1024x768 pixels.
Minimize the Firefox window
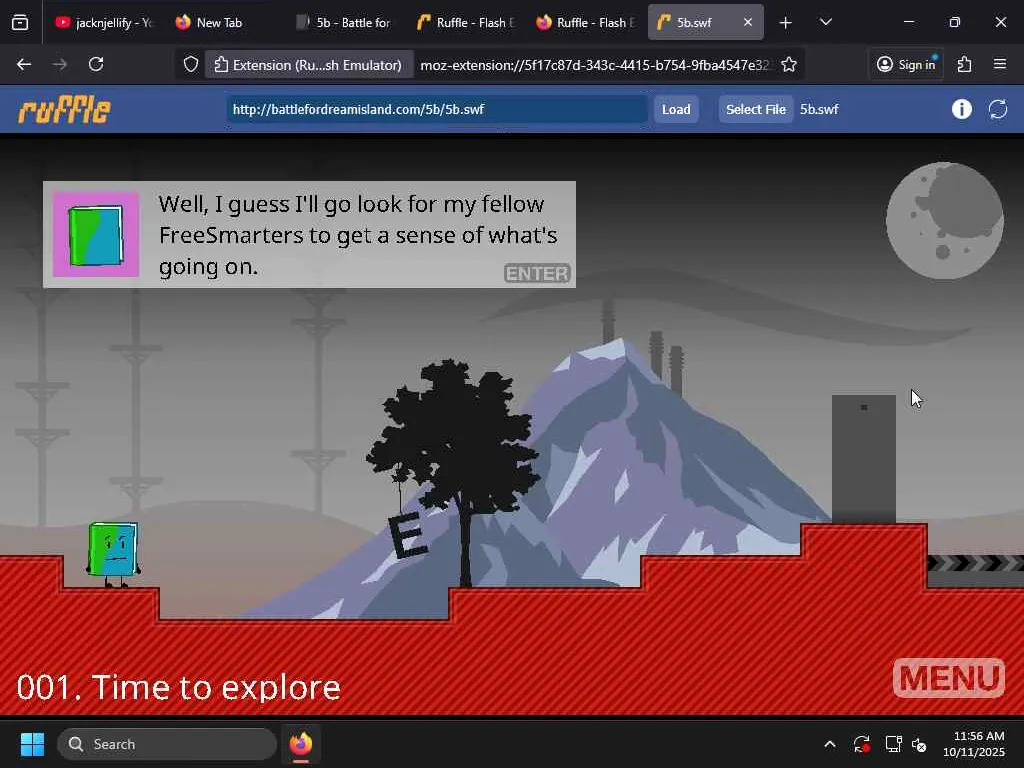908,22
